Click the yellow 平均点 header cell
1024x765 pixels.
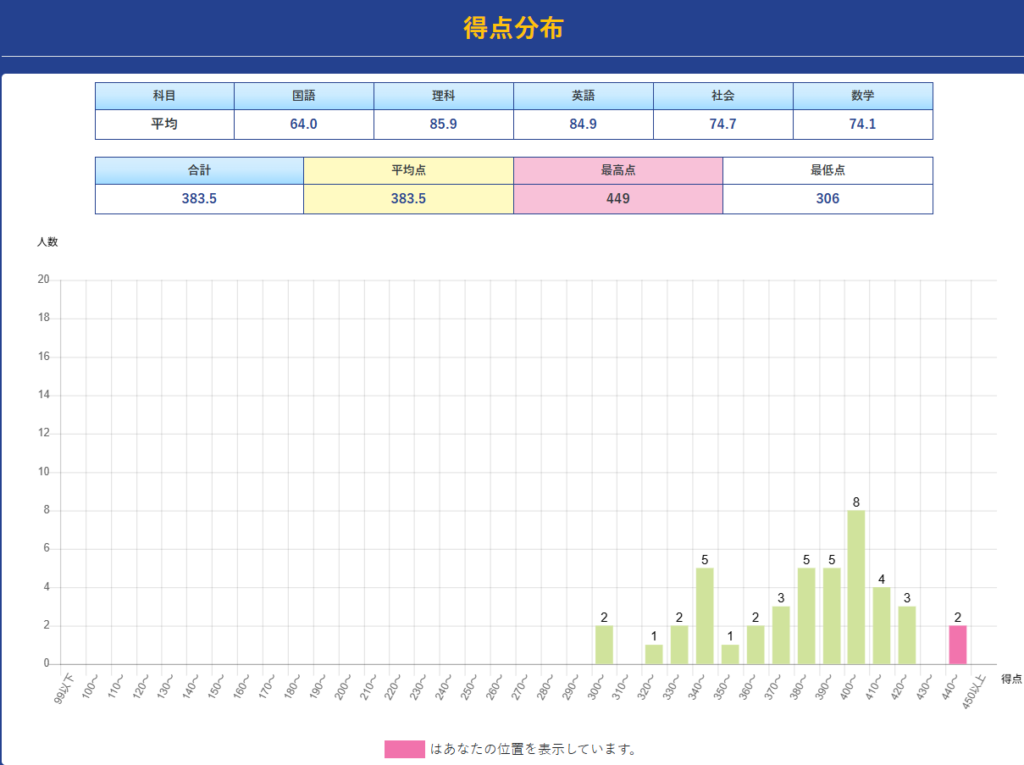[408, 171]
